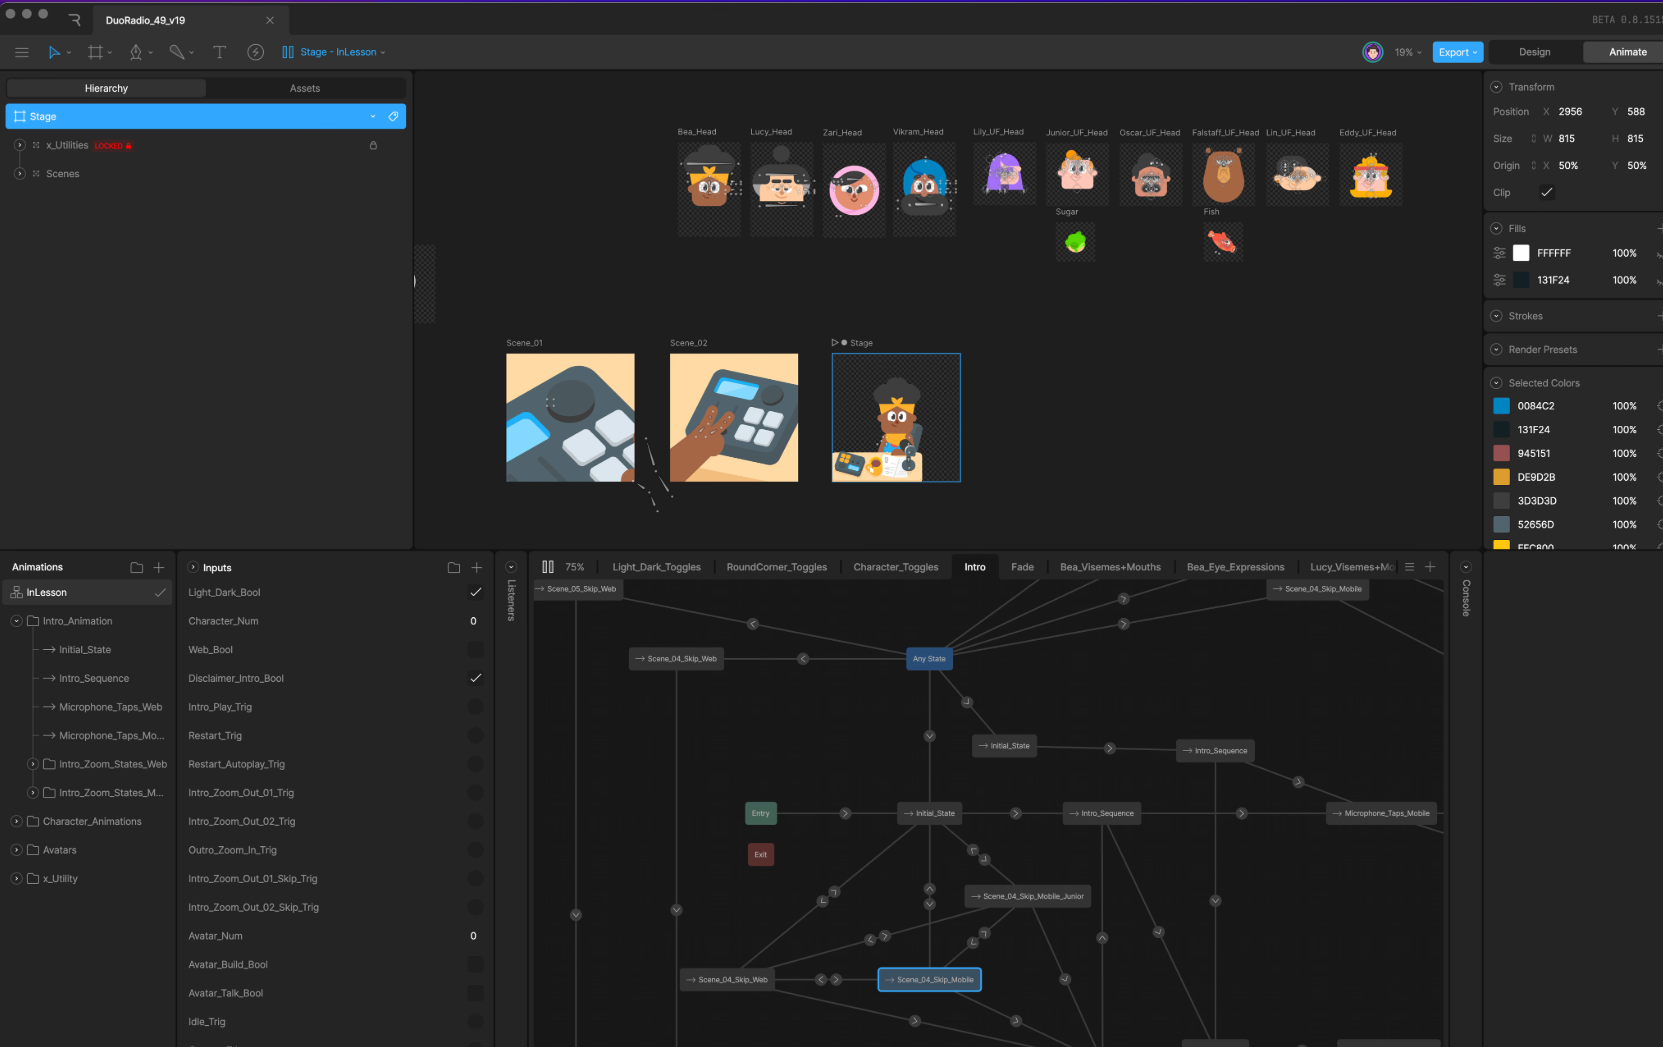This screenshot has width=1663, height=1047.
Task: Open the Character_Toggles layer tab
Action: pyautogui.click(x=896, y=567)
